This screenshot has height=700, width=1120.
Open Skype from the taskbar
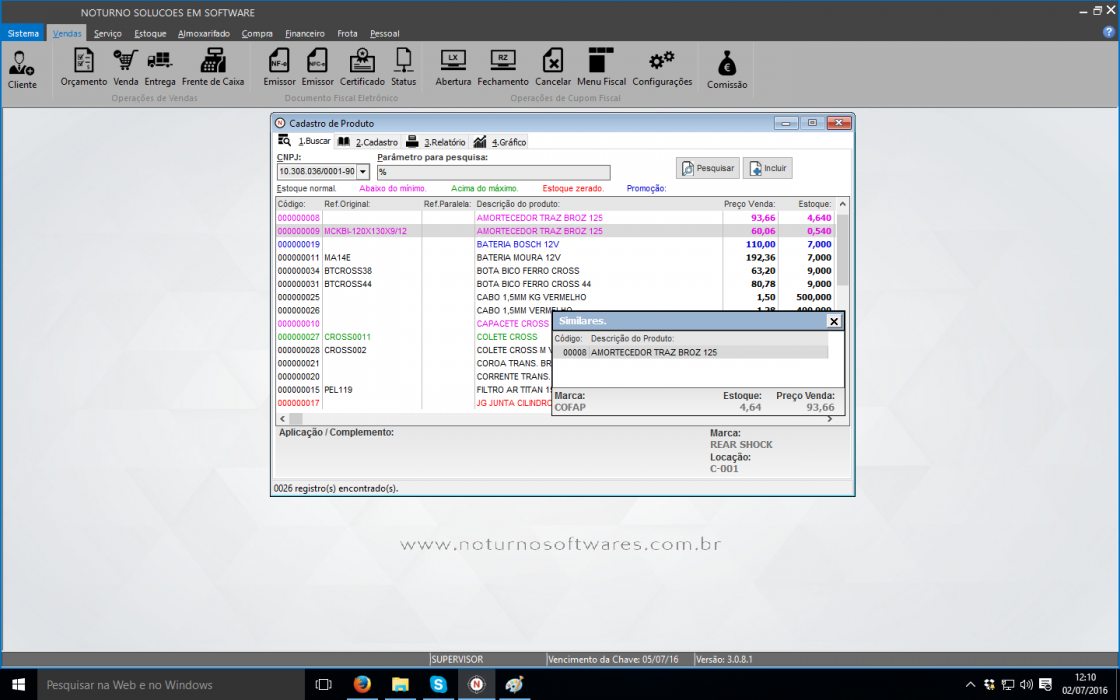coord(438,684)
